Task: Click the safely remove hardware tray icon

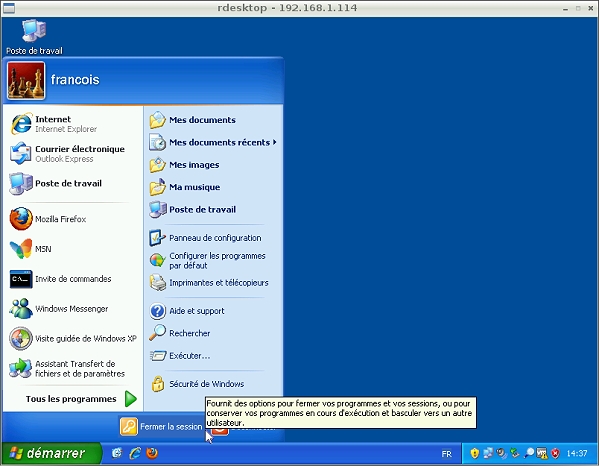Action: pyautogui.click(x=515, y=453)
